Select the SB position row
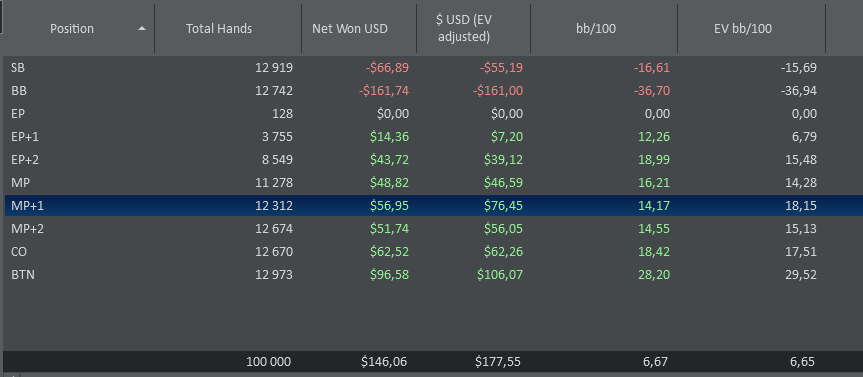The height and width of the screenshot is (377, 863). click(433, 68)
